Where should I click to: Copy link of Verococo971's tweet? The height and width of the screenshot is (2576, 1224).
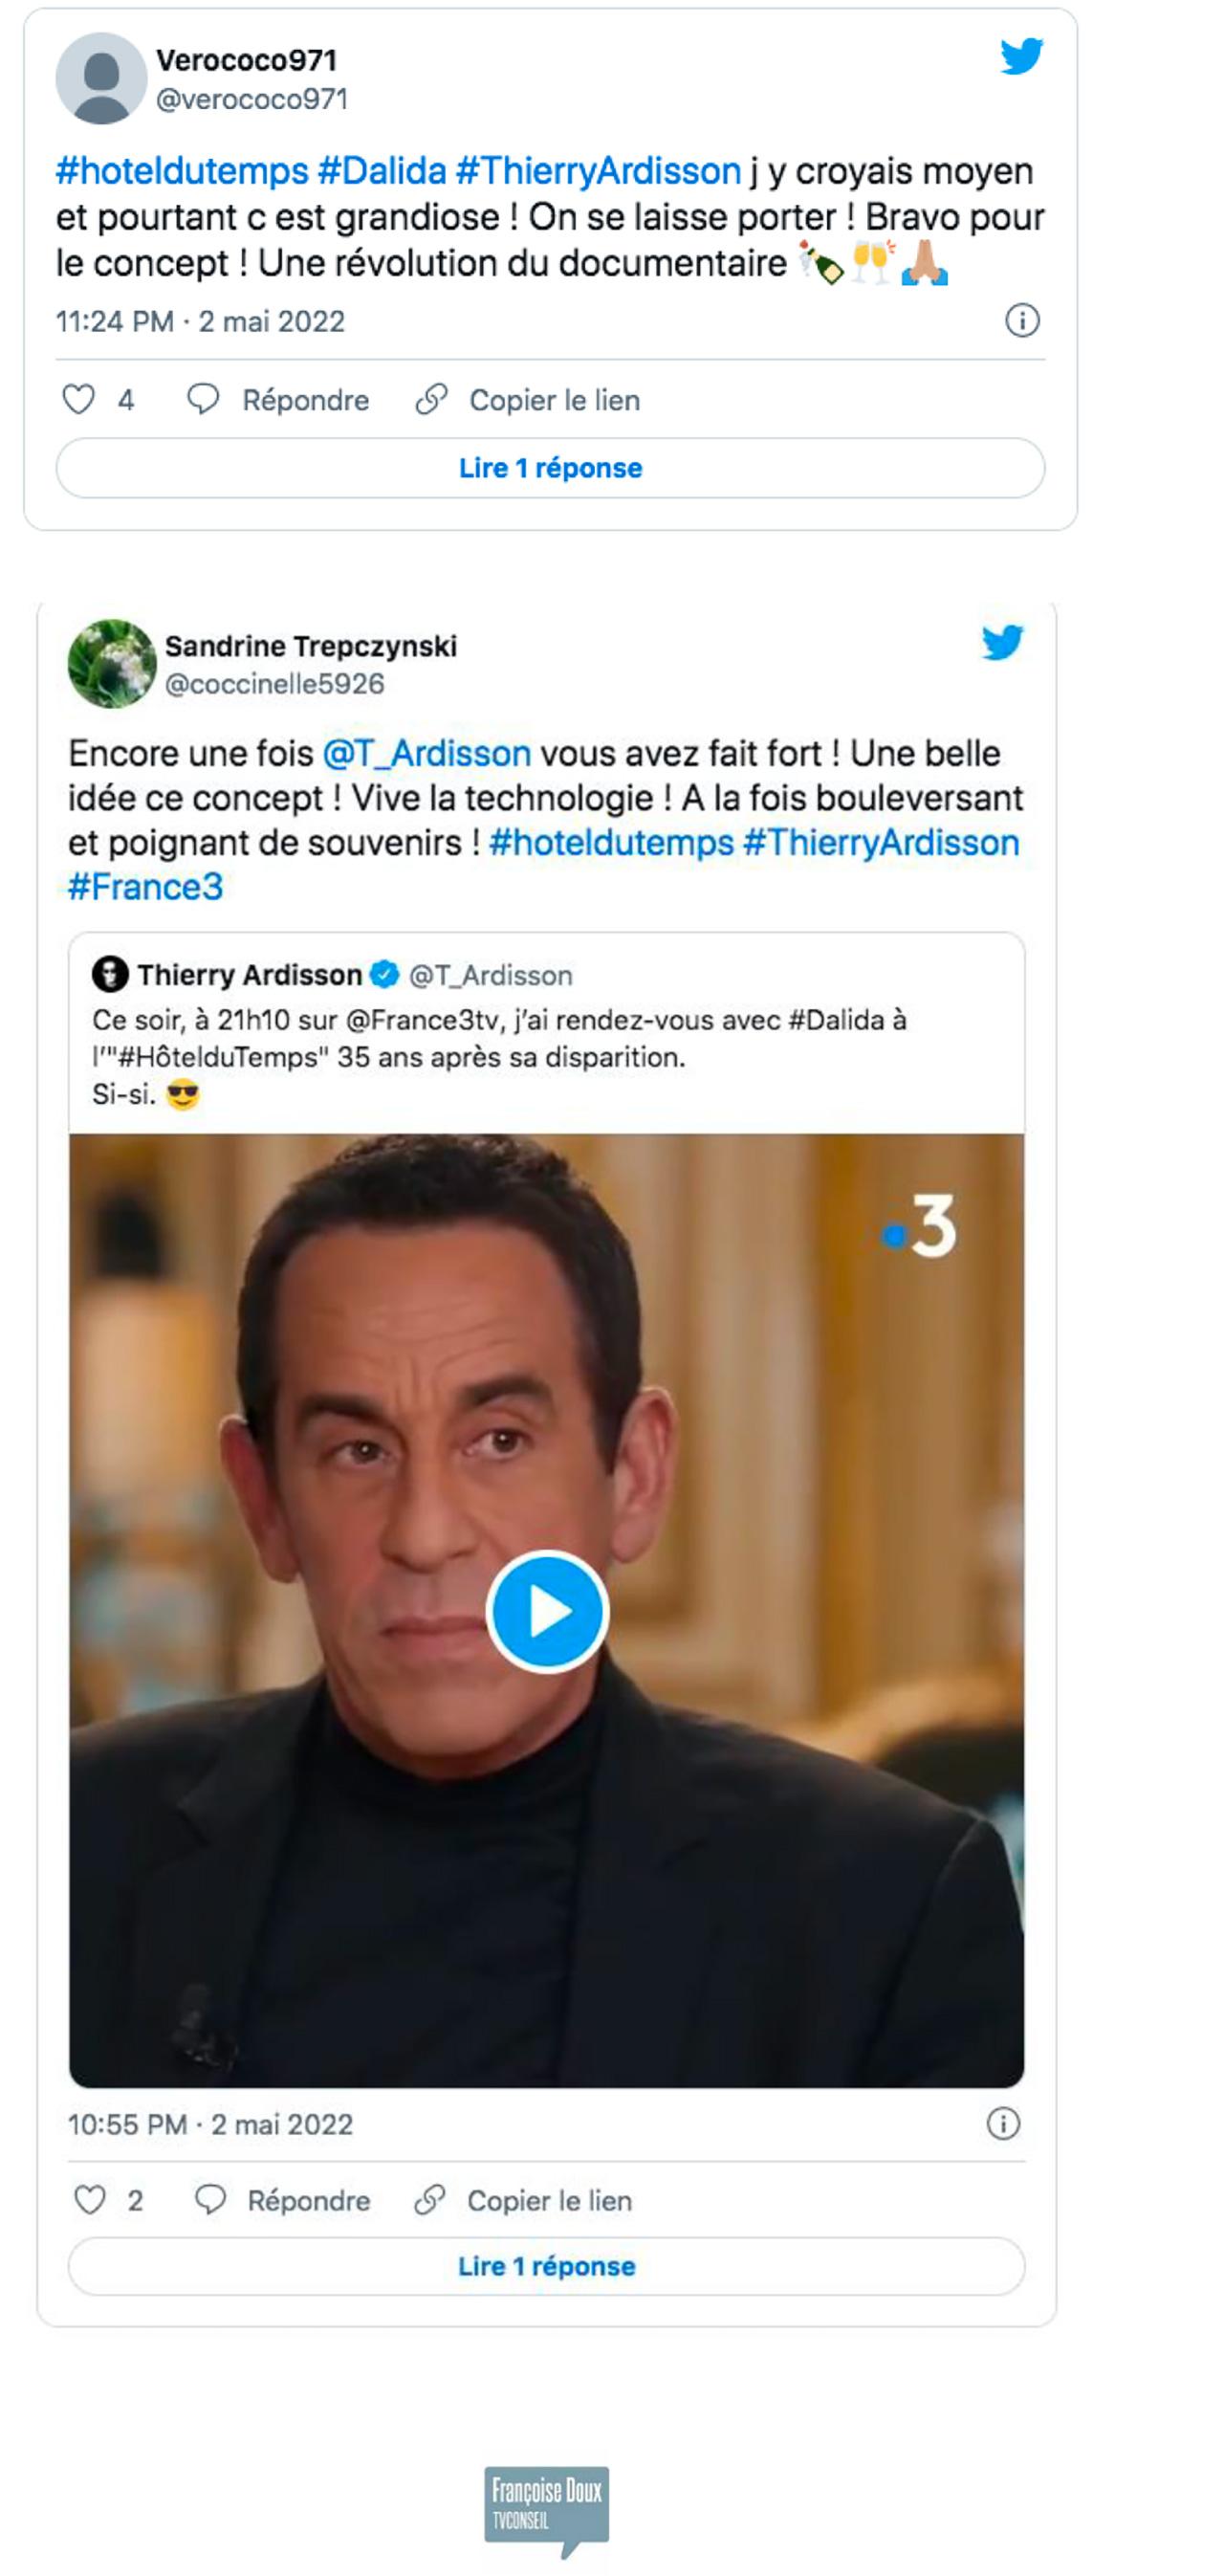point(528,400)
